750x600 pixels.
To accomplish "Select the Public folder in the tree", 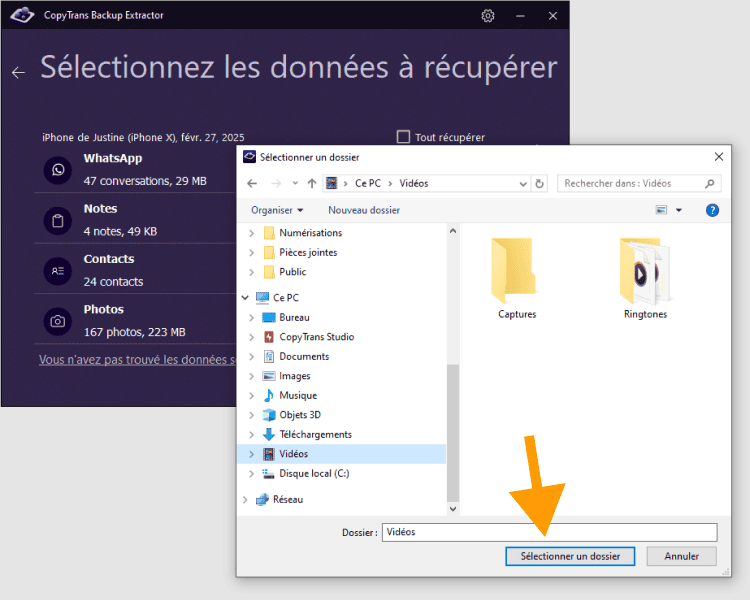I will 292,272.
